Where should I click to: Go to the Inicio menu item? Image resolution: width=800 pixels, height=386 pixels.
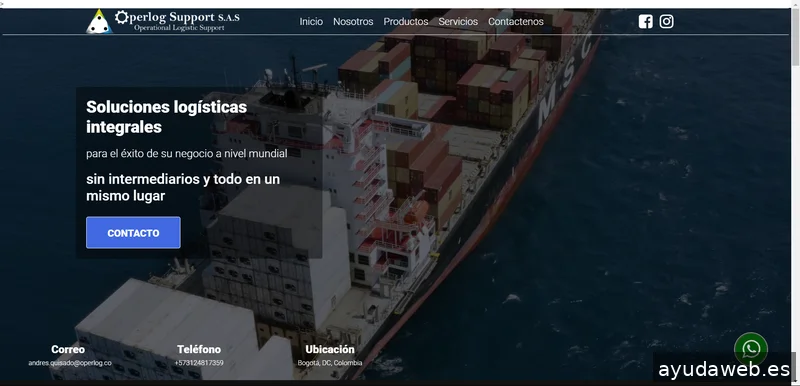(311, 21)
